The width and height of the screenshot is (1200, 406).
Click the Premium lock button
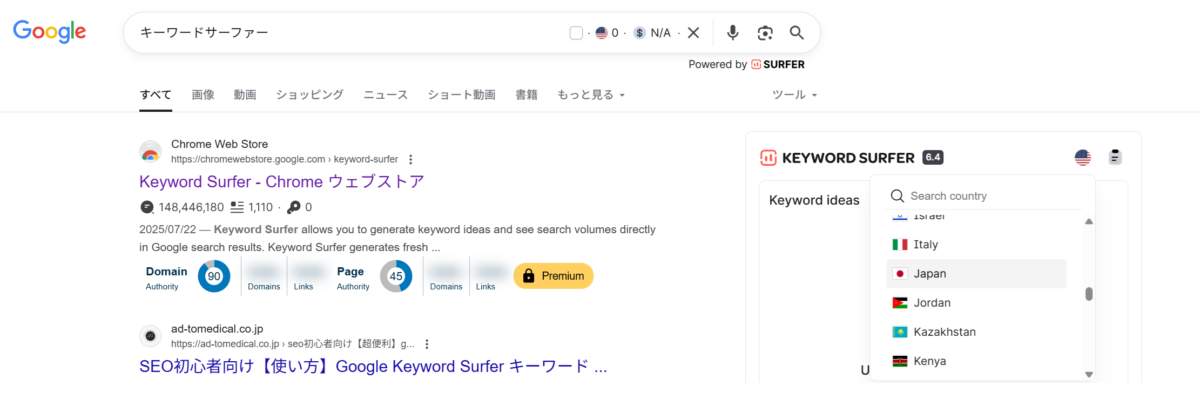click(x=553, y=276)
